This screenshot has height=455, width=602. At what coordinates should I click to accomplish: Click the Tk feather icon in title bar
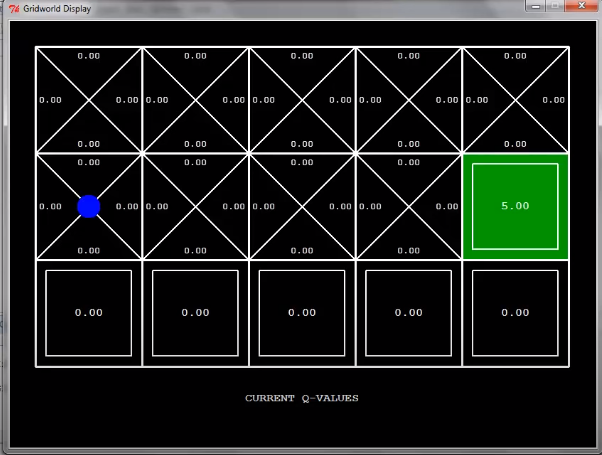pyautogui.click(x=14, y=7)
